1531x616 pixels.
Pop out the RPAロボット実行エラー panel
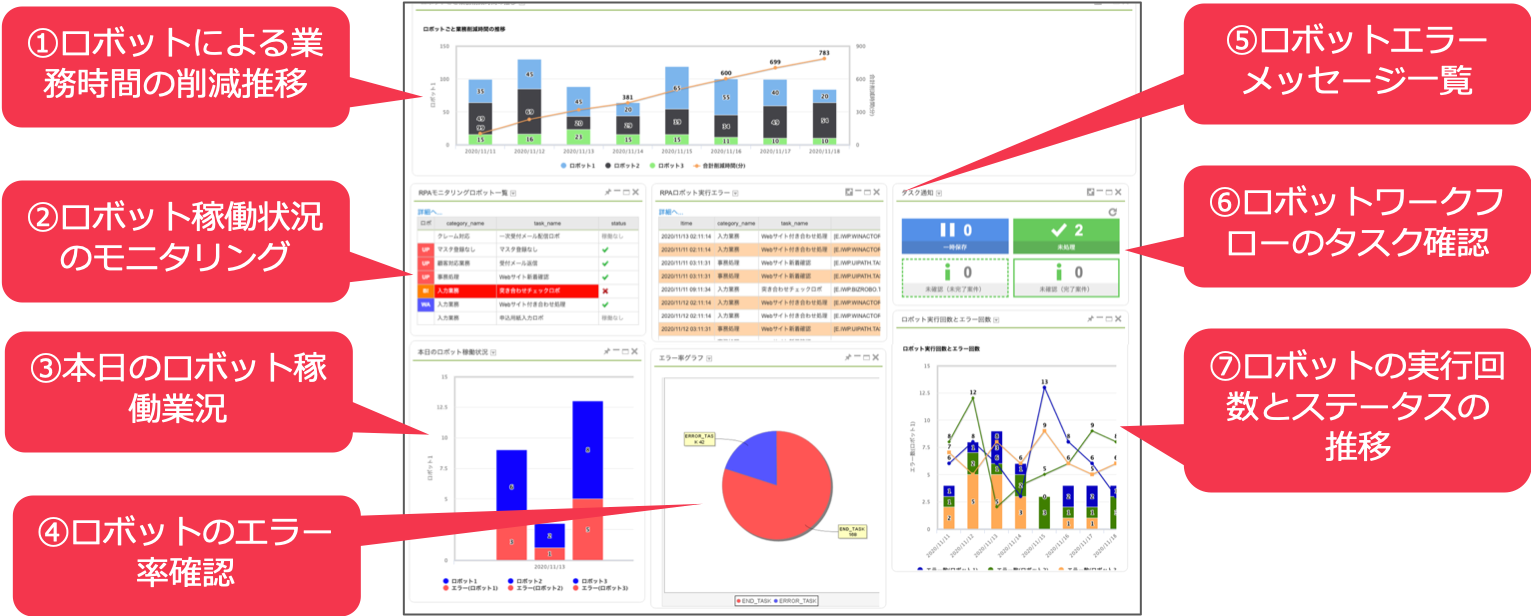[850, 192]
